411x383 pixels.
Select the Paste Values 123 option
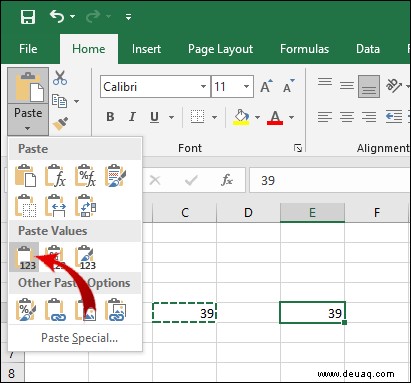click(25, 257)
